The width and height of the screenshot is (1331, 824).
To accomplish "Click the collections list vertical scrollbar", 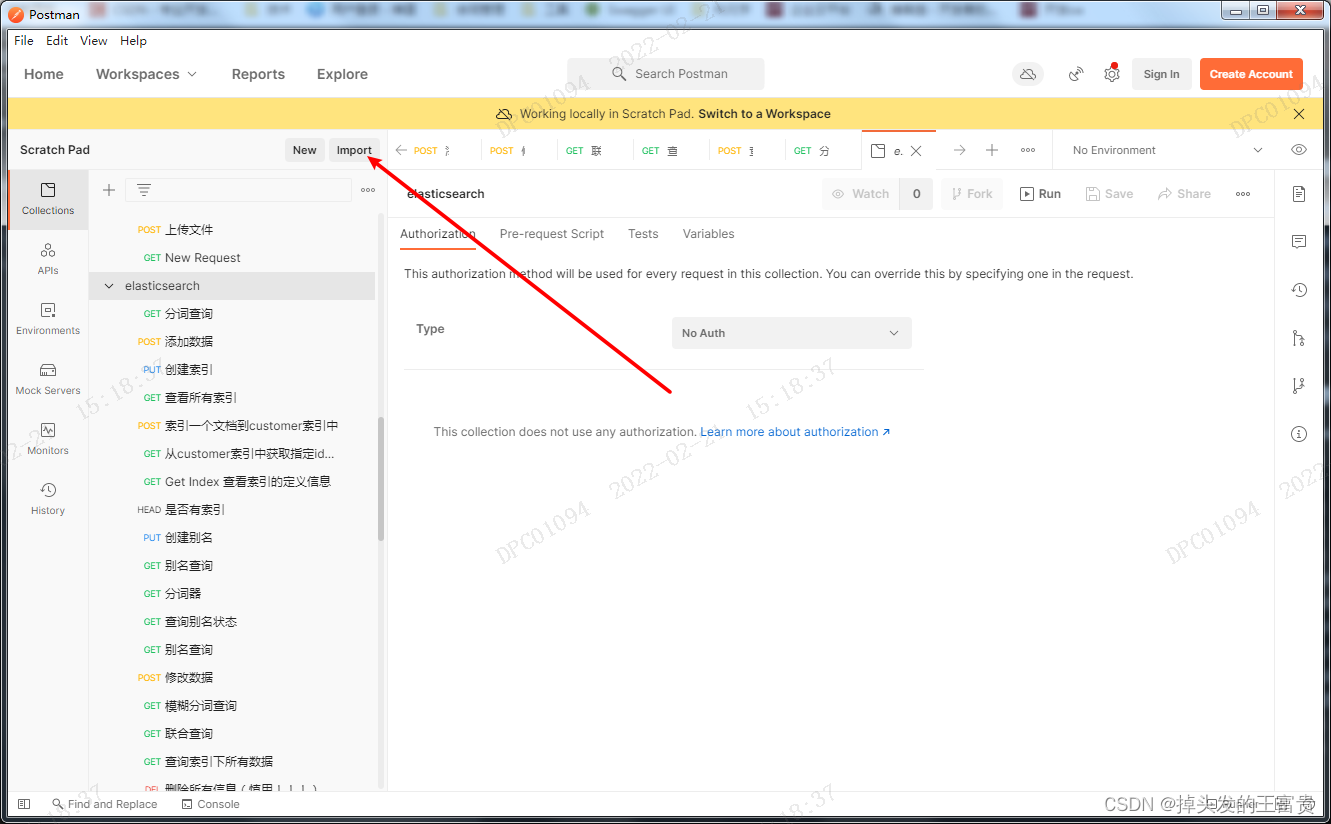I will pos(381,480).
